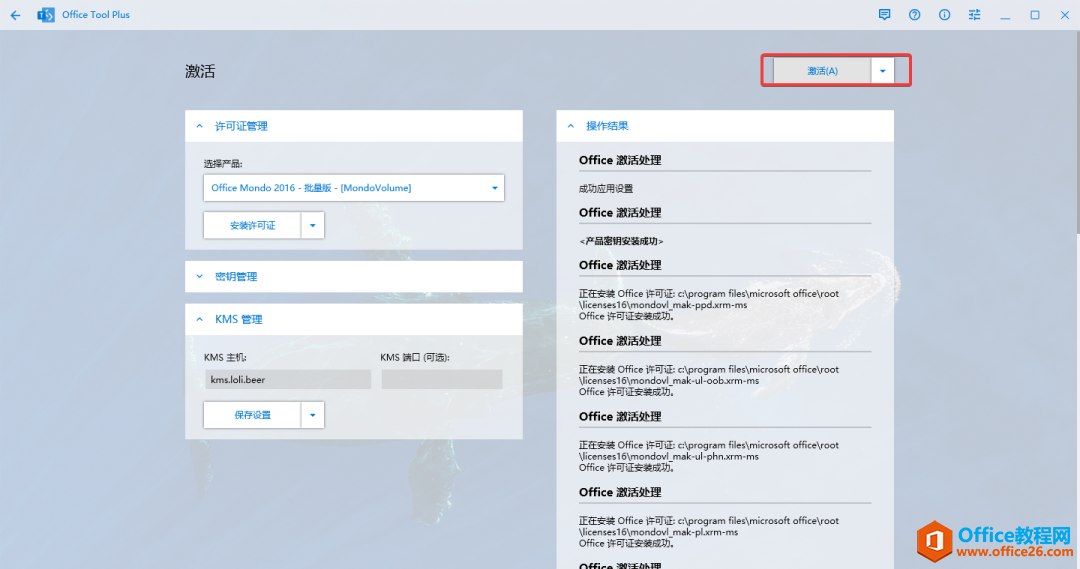Click the 保存设置 button
This screenshot has height=569, width=1080.
pyautogui.click(x=252, y=415)
